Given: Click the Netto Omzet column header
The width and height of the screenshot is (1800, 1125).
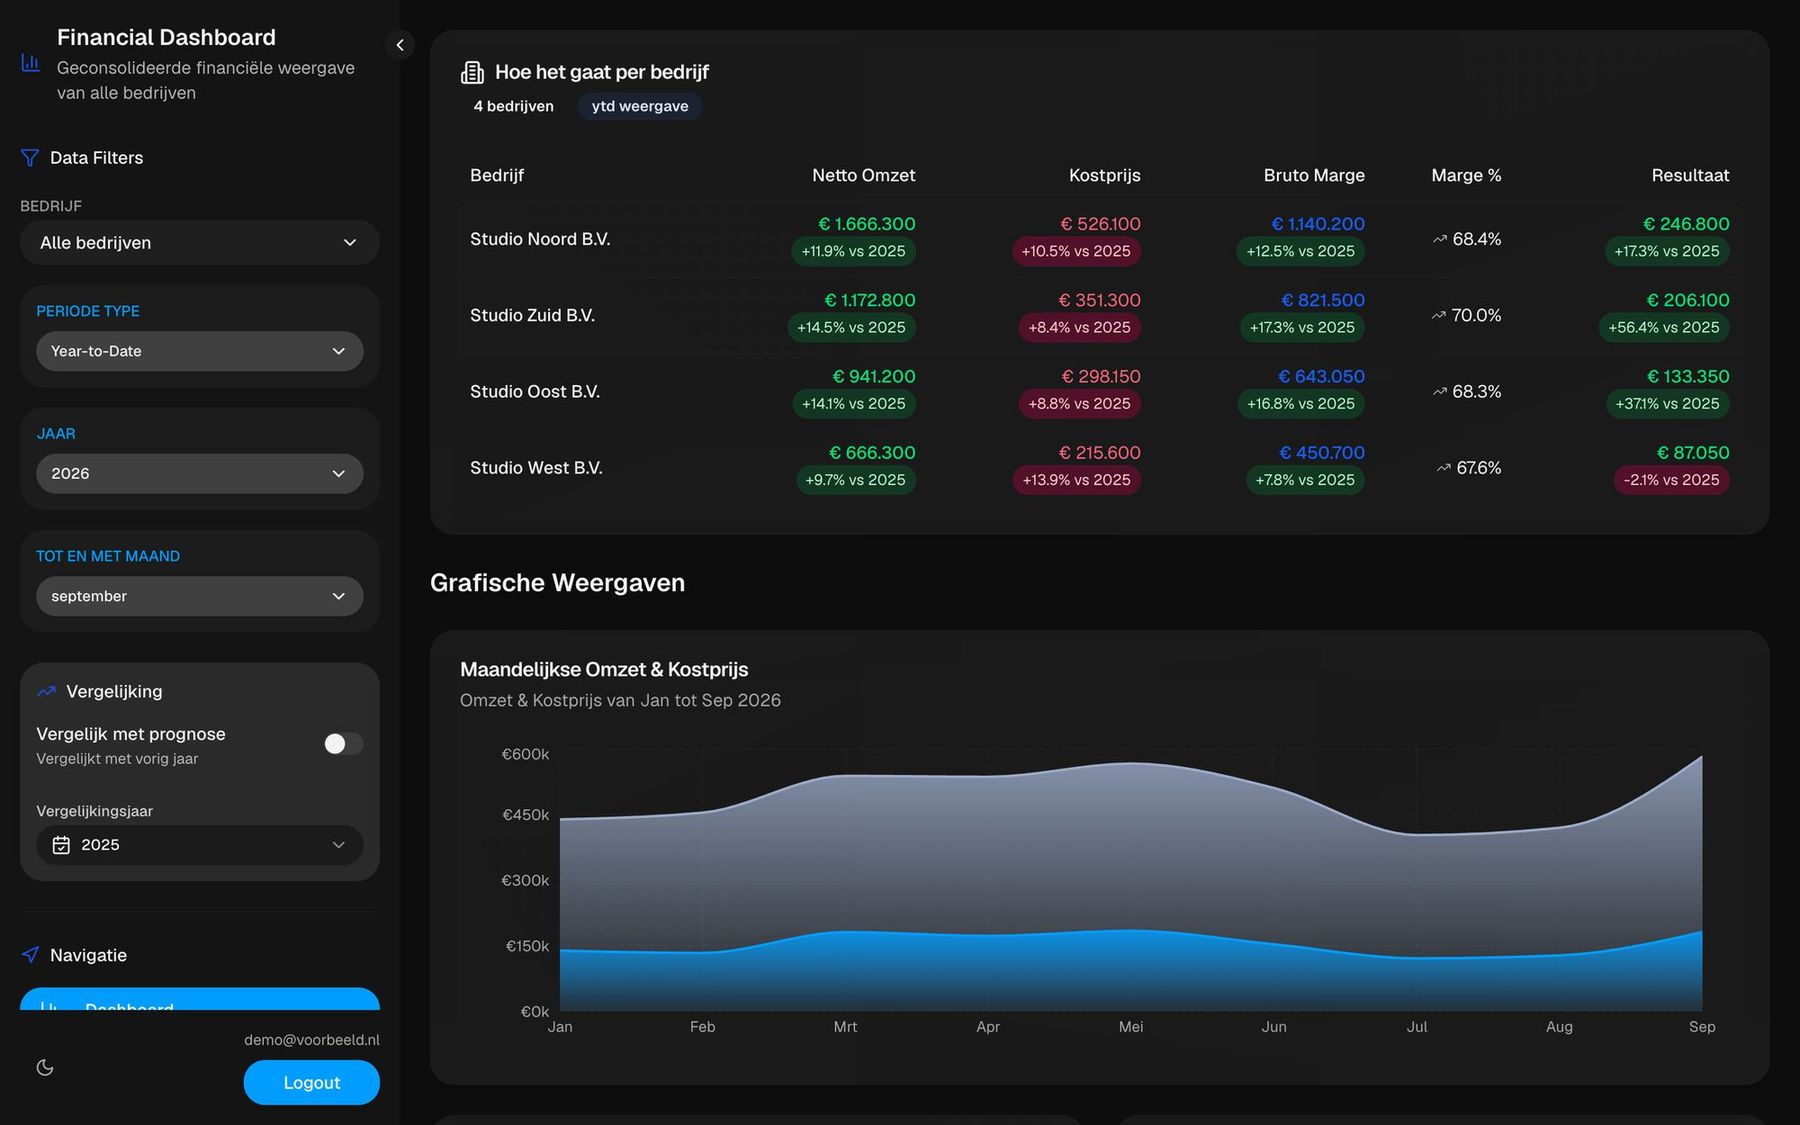Looking at the screenshot, I should click(864, 175).
